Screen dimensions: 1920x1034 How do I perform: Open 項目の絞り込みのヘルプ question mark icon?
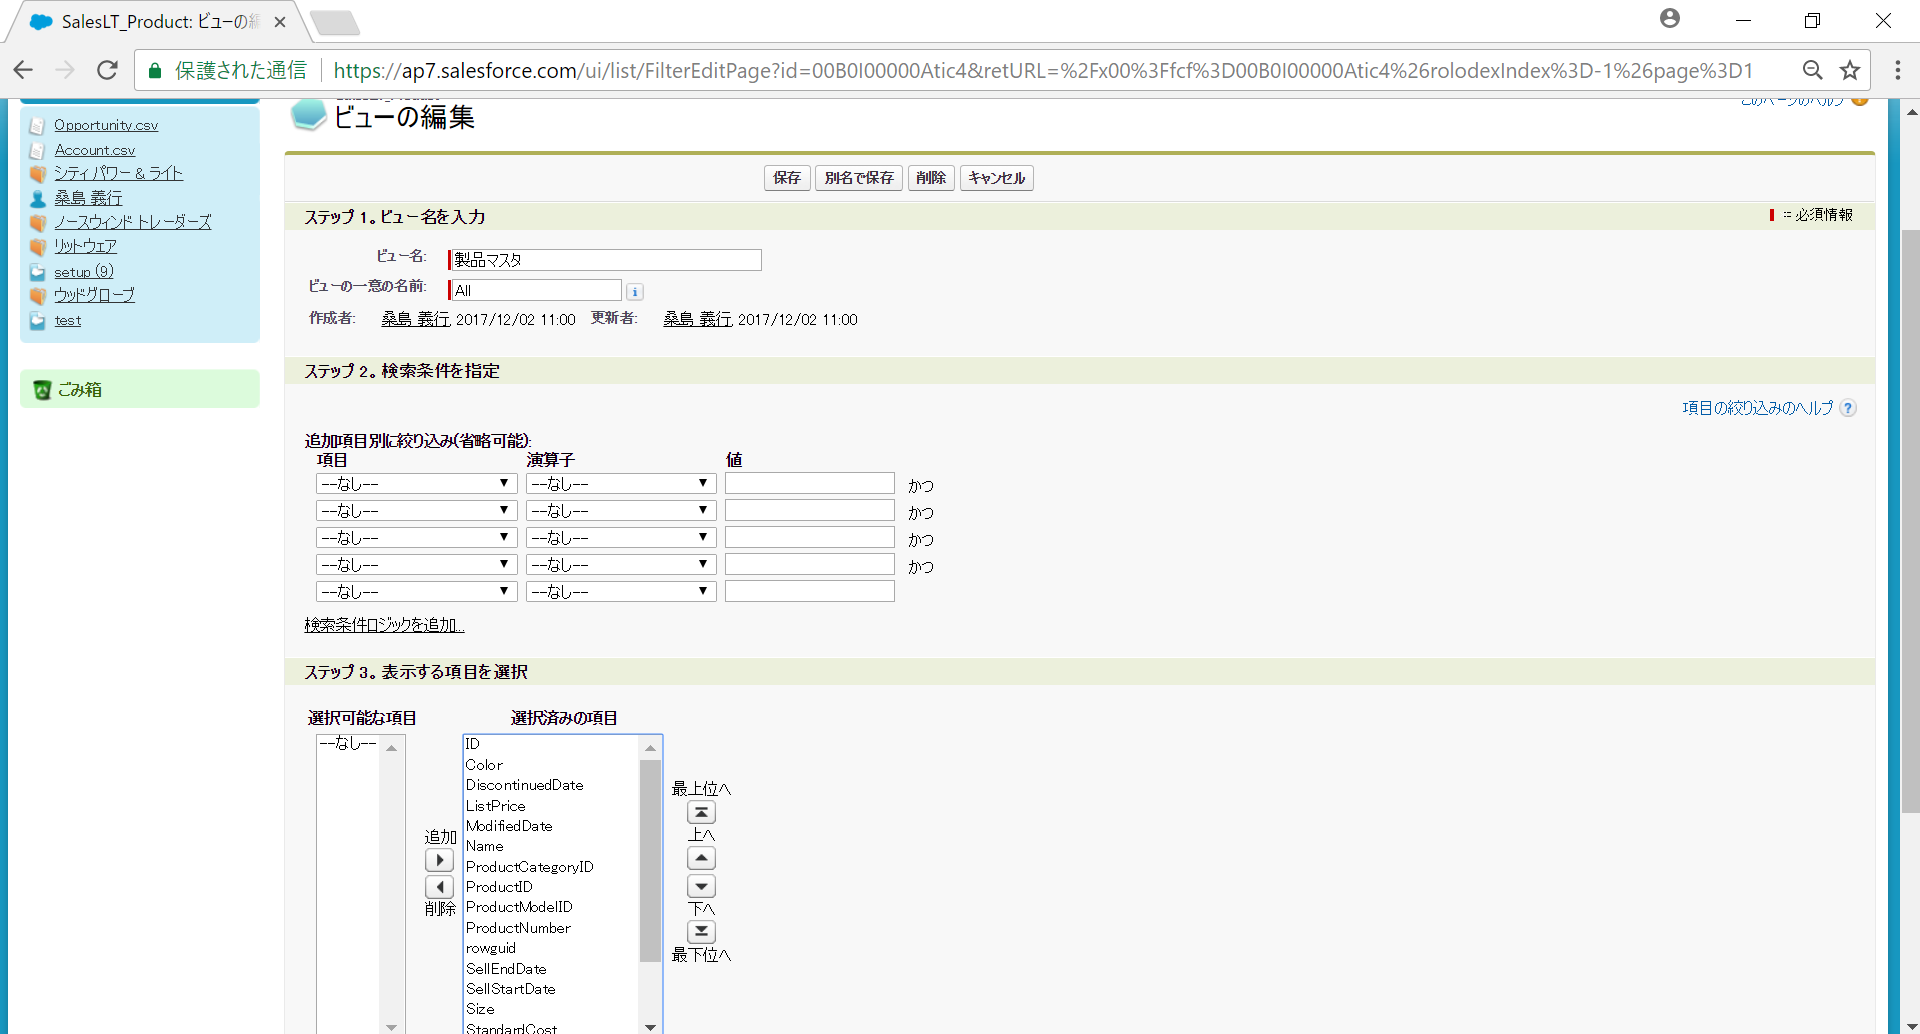(1848, 407)
